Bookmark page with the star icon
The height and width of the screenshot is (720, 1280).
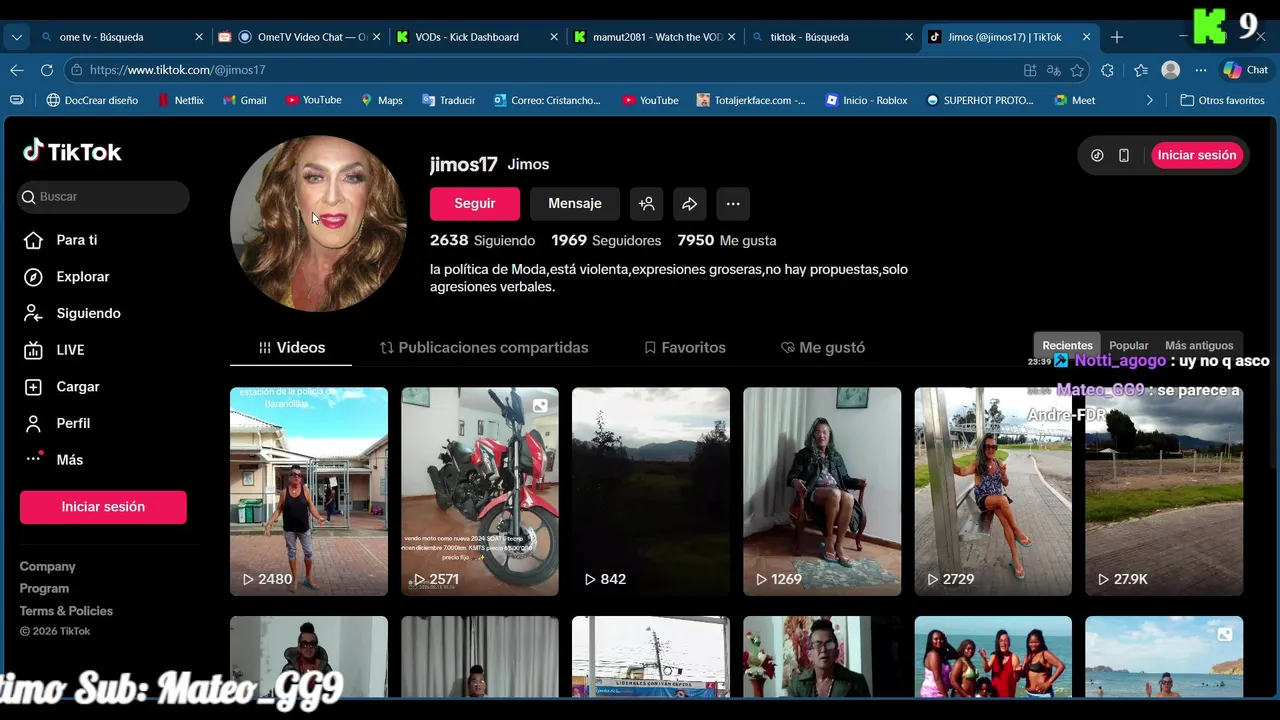pos(1077,70)
